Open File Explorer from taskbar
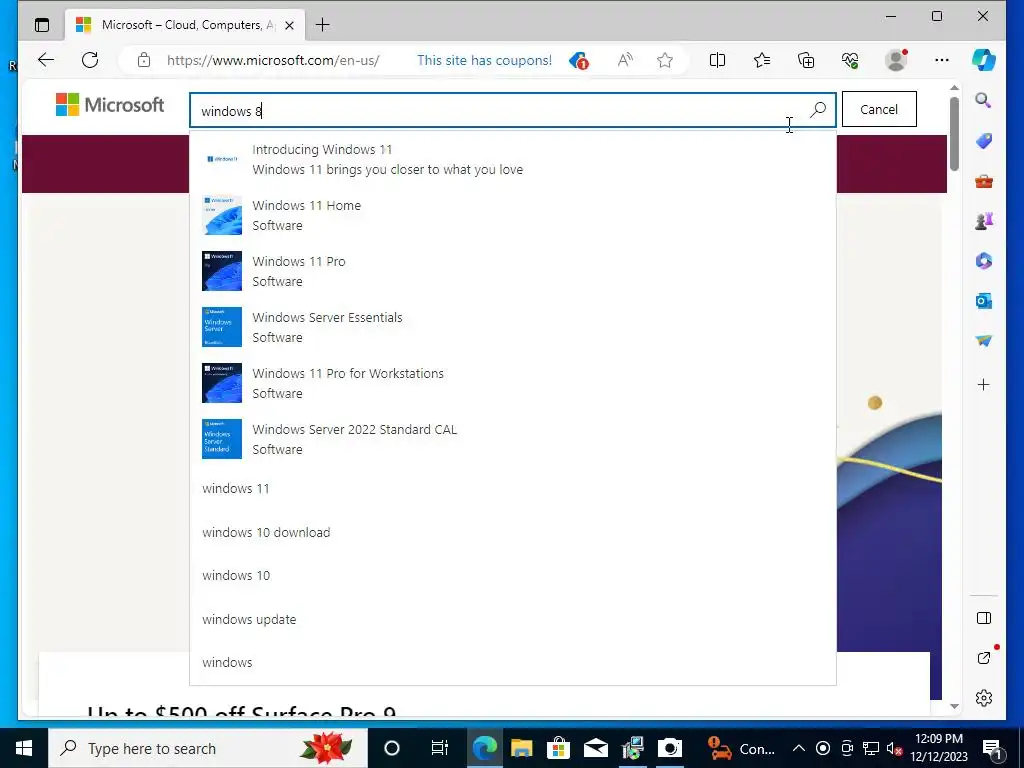 coord(521,748)
